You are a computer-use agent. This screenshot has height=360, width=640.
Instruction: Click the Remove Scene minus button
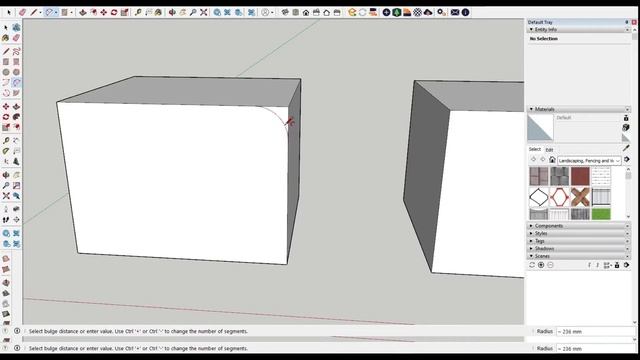pos(550,265)
